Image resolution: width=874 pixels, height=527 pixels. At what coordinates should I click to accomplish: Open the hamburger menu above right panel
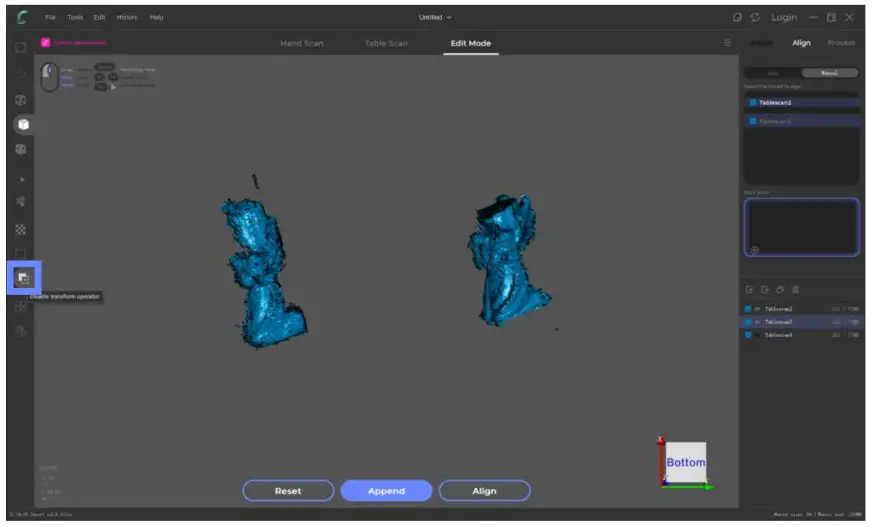pyautogui.click(x=727, y=42)
